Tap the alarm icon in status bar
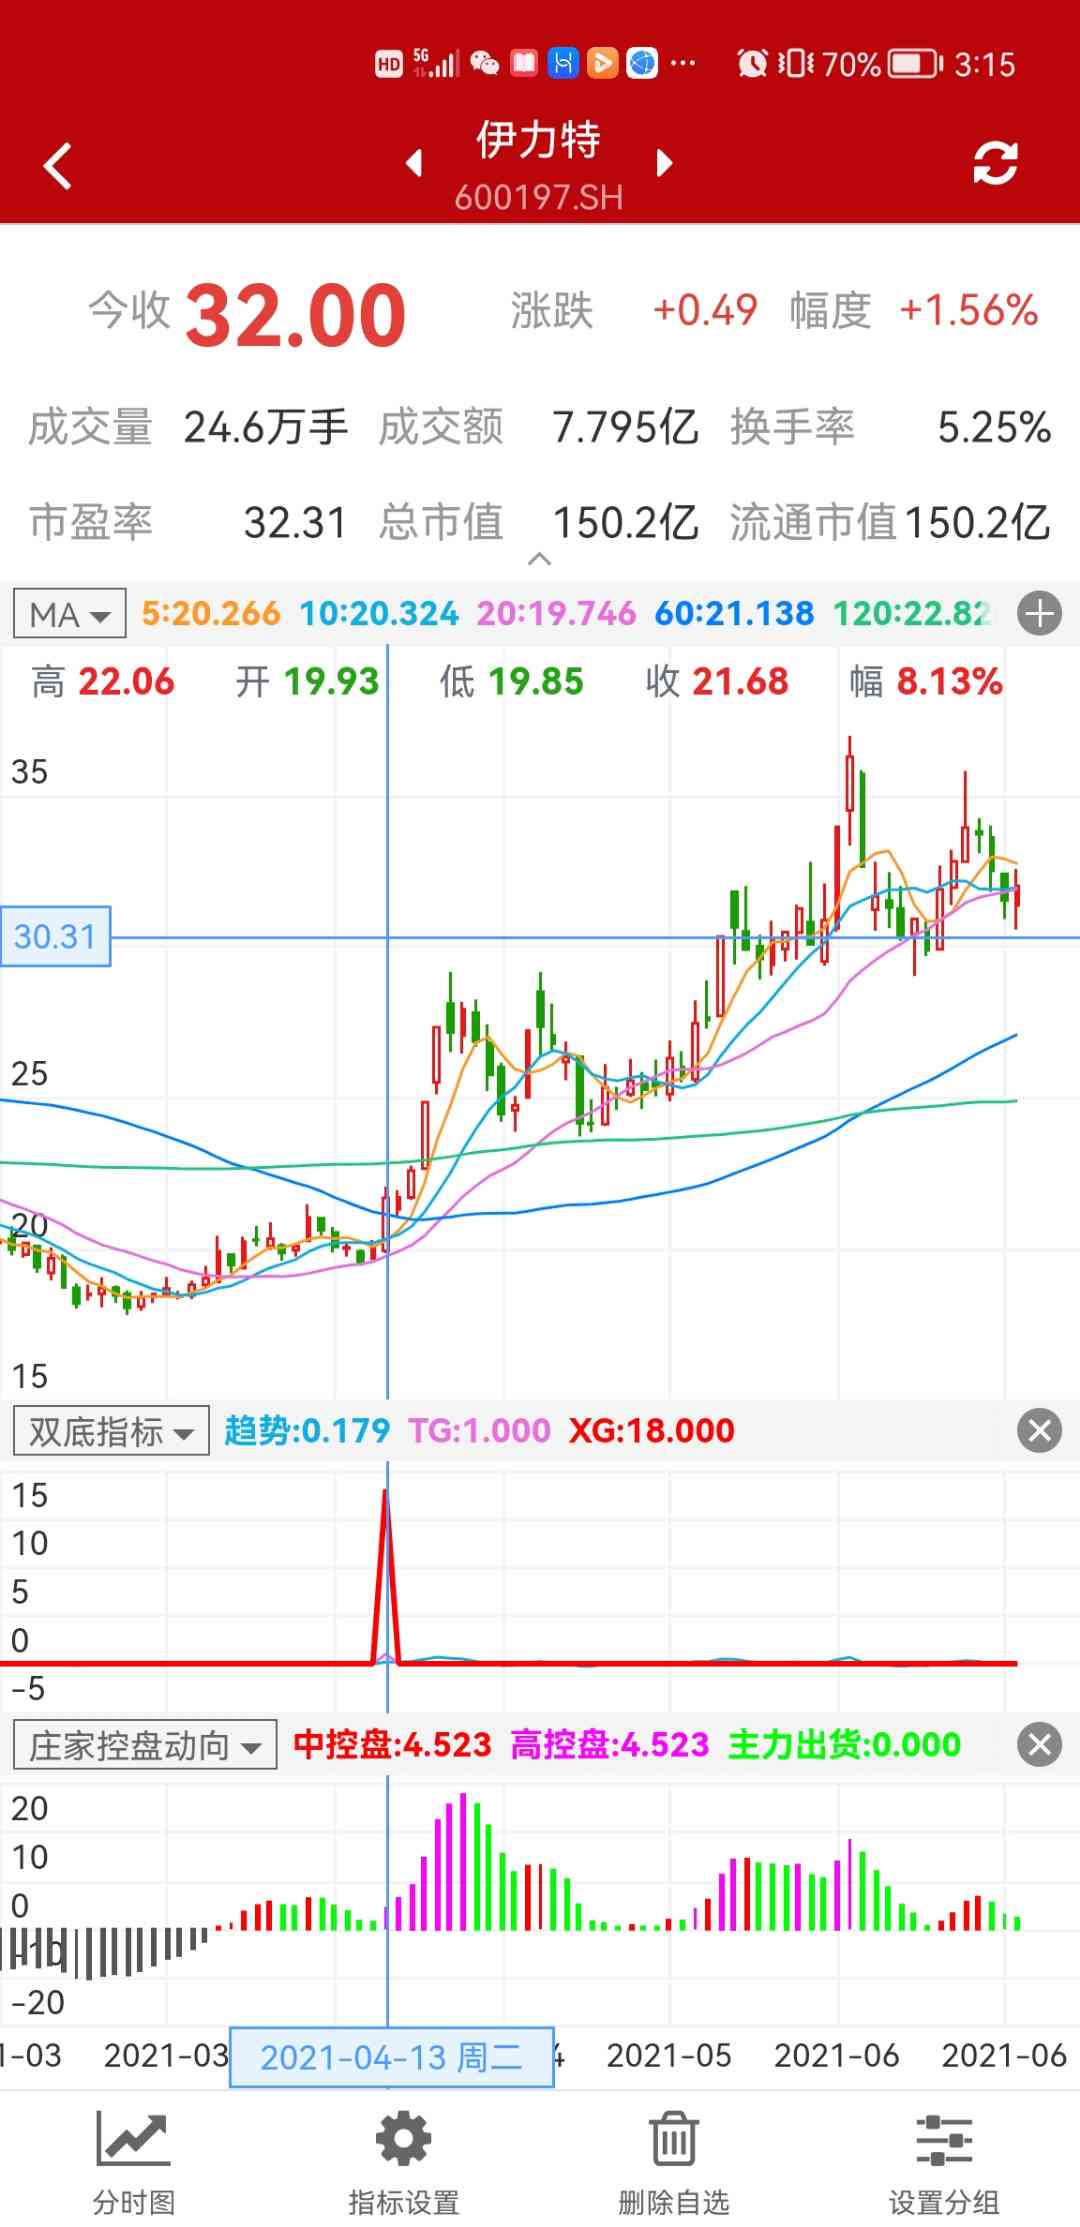The width and height of the screenshot is (1080, 2227). (x=752, y=64)
